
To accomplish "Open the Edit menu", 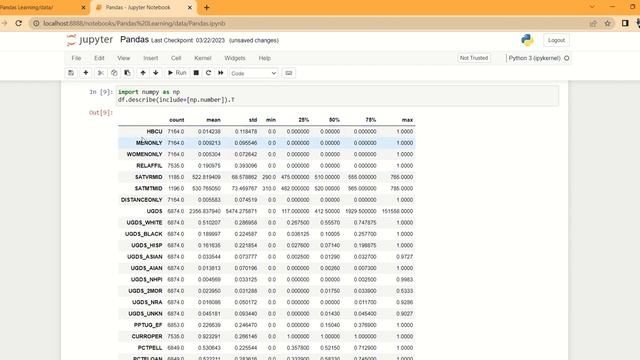I will click(99, 58).
